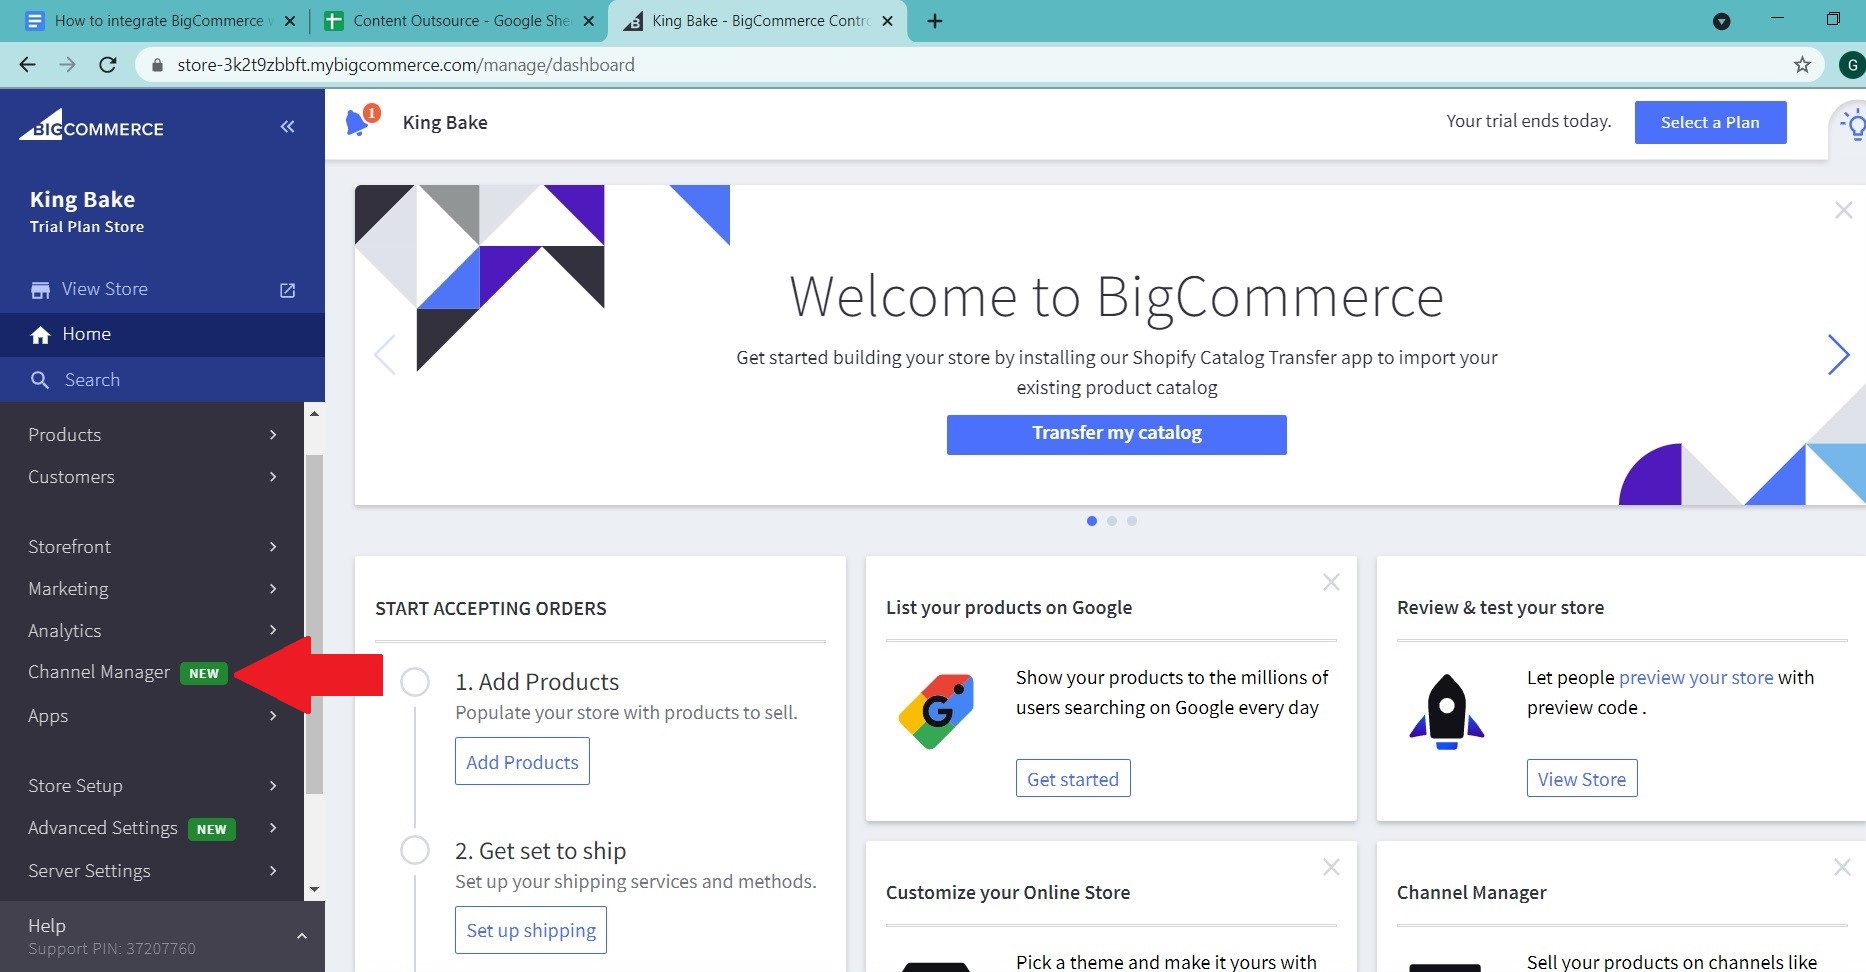Open View Store external link icon
This screenshot has height=972, width=1866.
pyautogui.click(x=287, y=290)
